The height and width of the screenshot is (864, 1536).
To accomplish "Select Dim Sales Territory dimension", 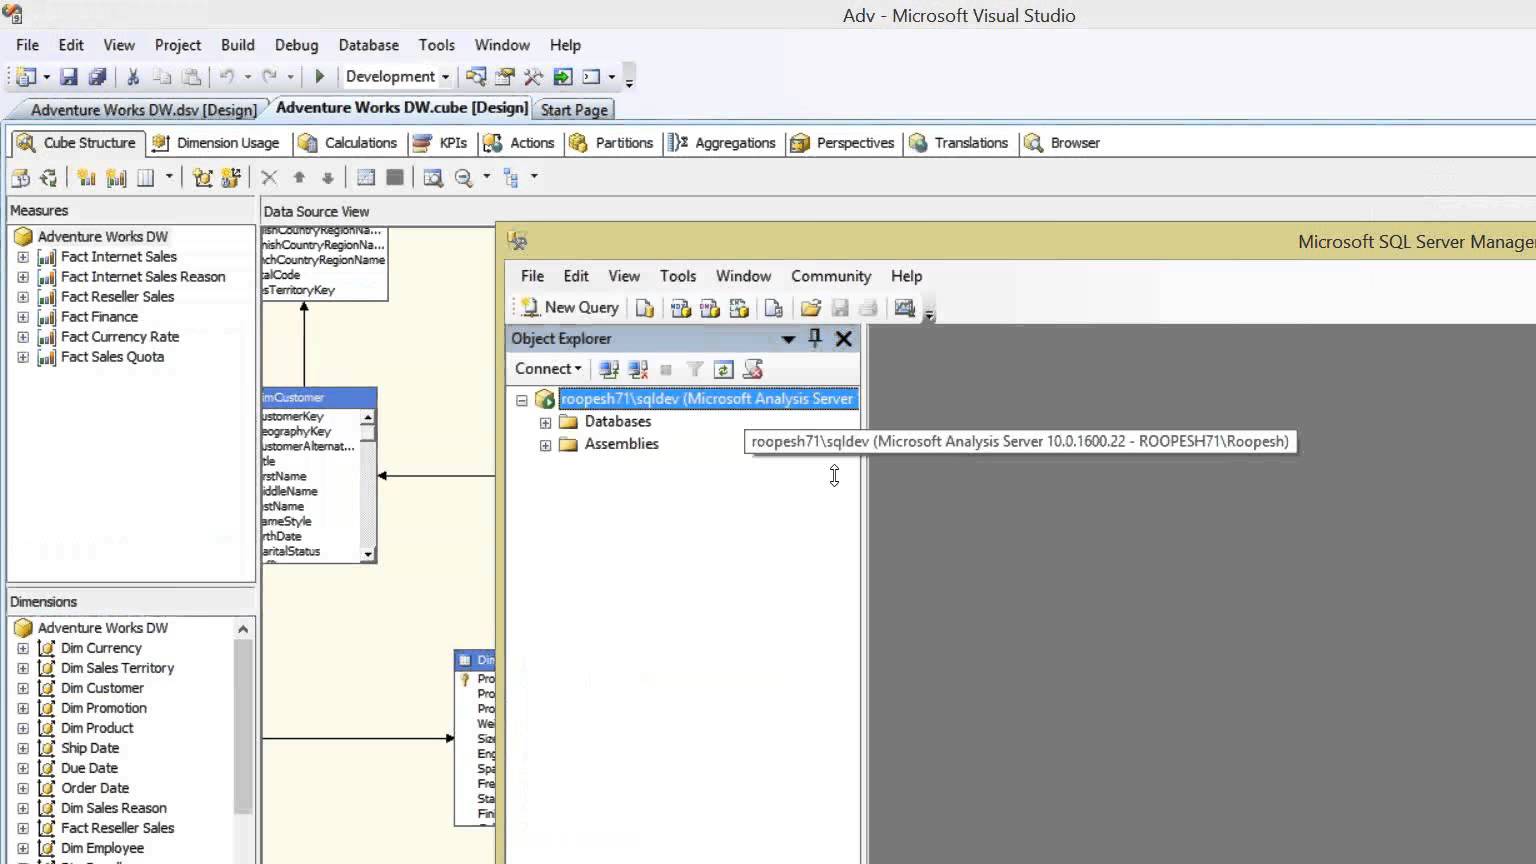I will (x=117, y=668).
